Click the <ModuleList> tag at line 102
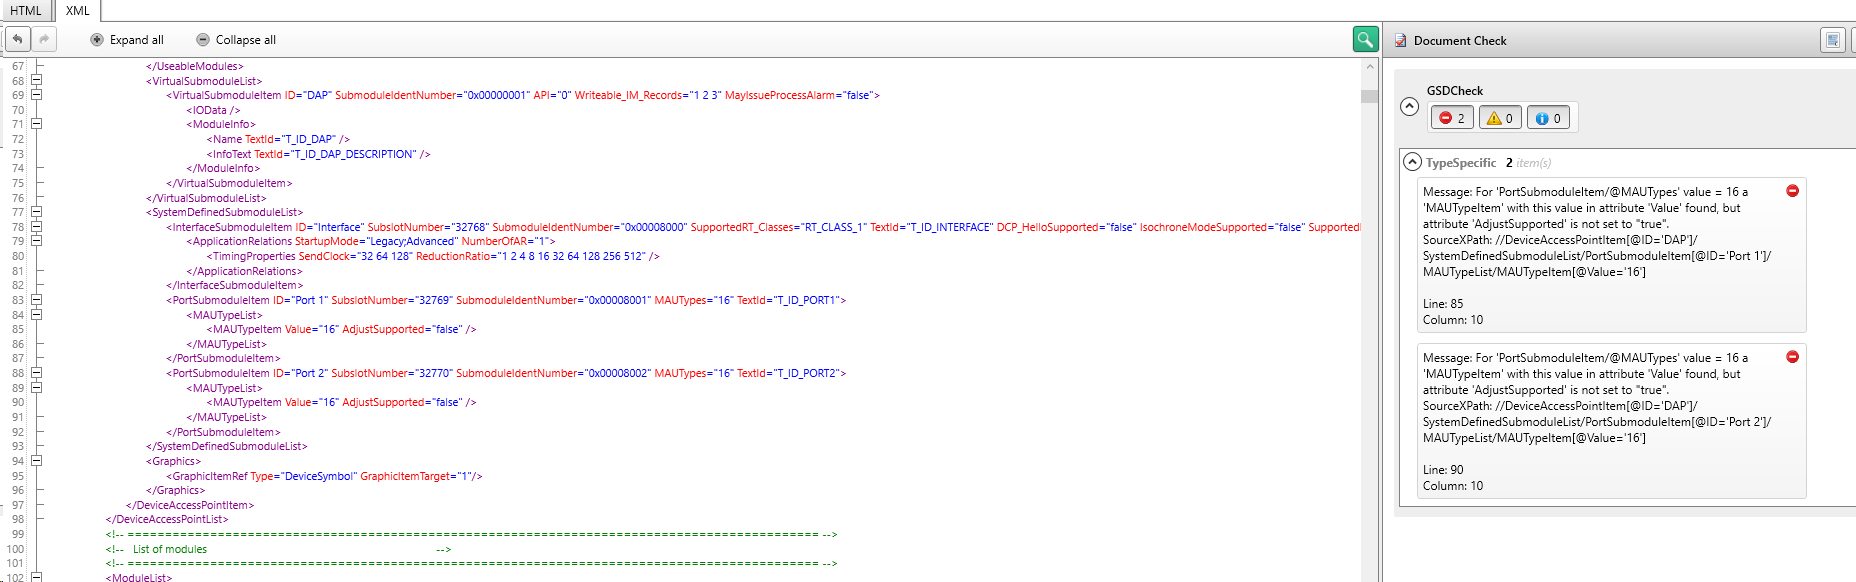 click(x=139, y=577)
